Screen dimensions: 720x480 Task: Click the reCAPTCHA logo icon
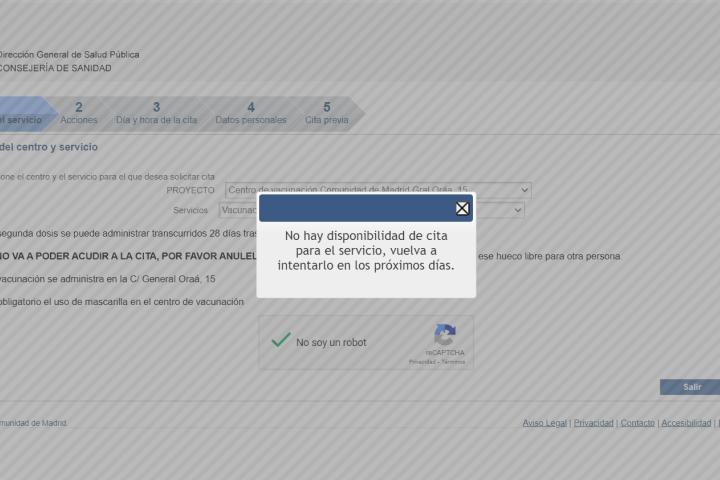445,335
